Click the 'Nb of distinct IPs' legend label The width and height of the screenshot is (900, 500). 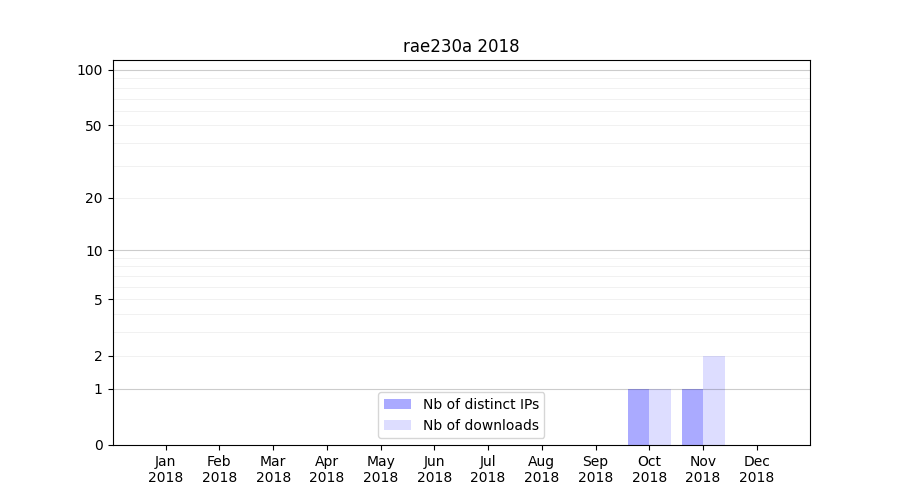point(480,404)
